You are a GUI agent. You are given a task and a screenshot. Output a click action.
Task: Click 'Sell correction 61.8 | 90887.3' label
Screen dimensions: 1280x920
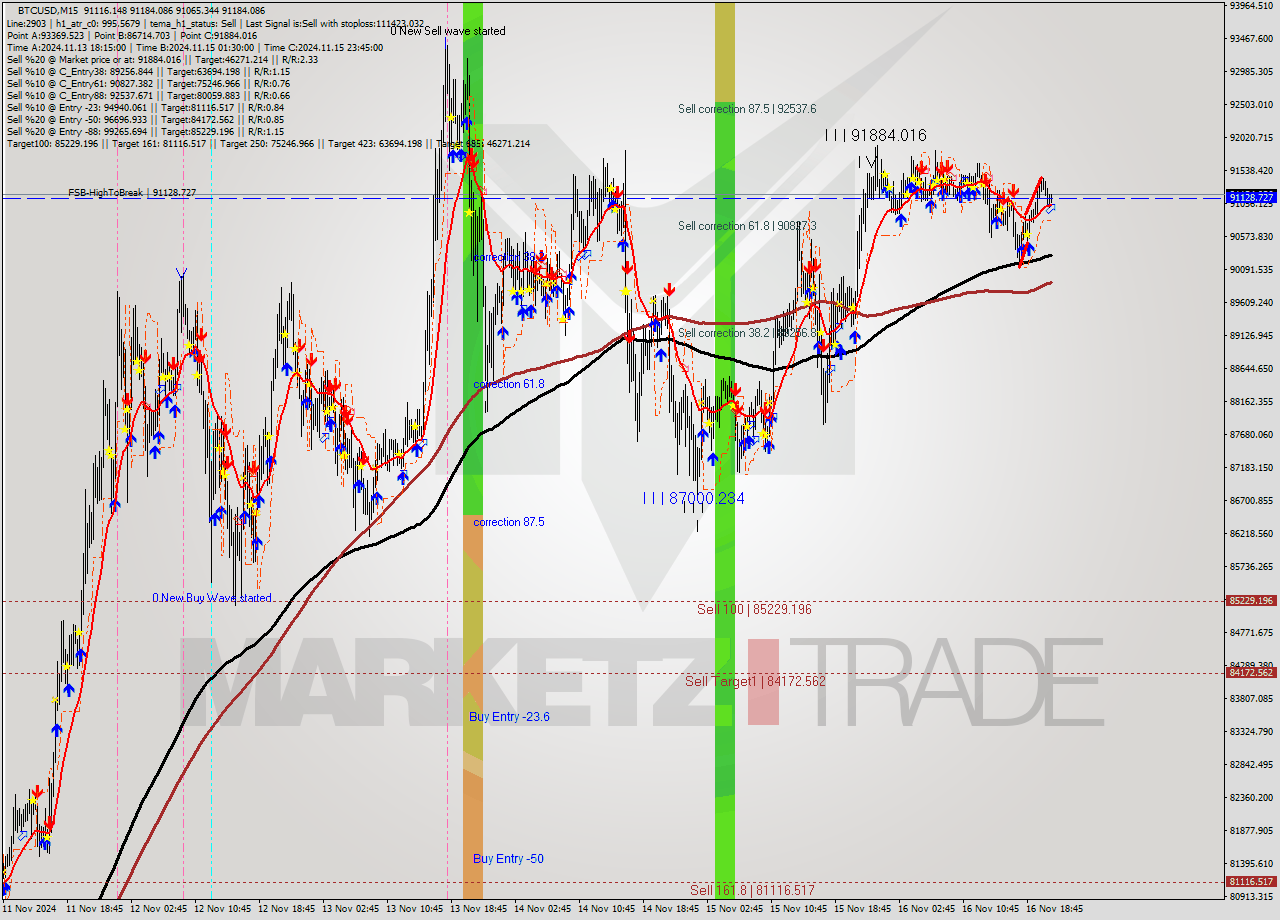point(747,226)
